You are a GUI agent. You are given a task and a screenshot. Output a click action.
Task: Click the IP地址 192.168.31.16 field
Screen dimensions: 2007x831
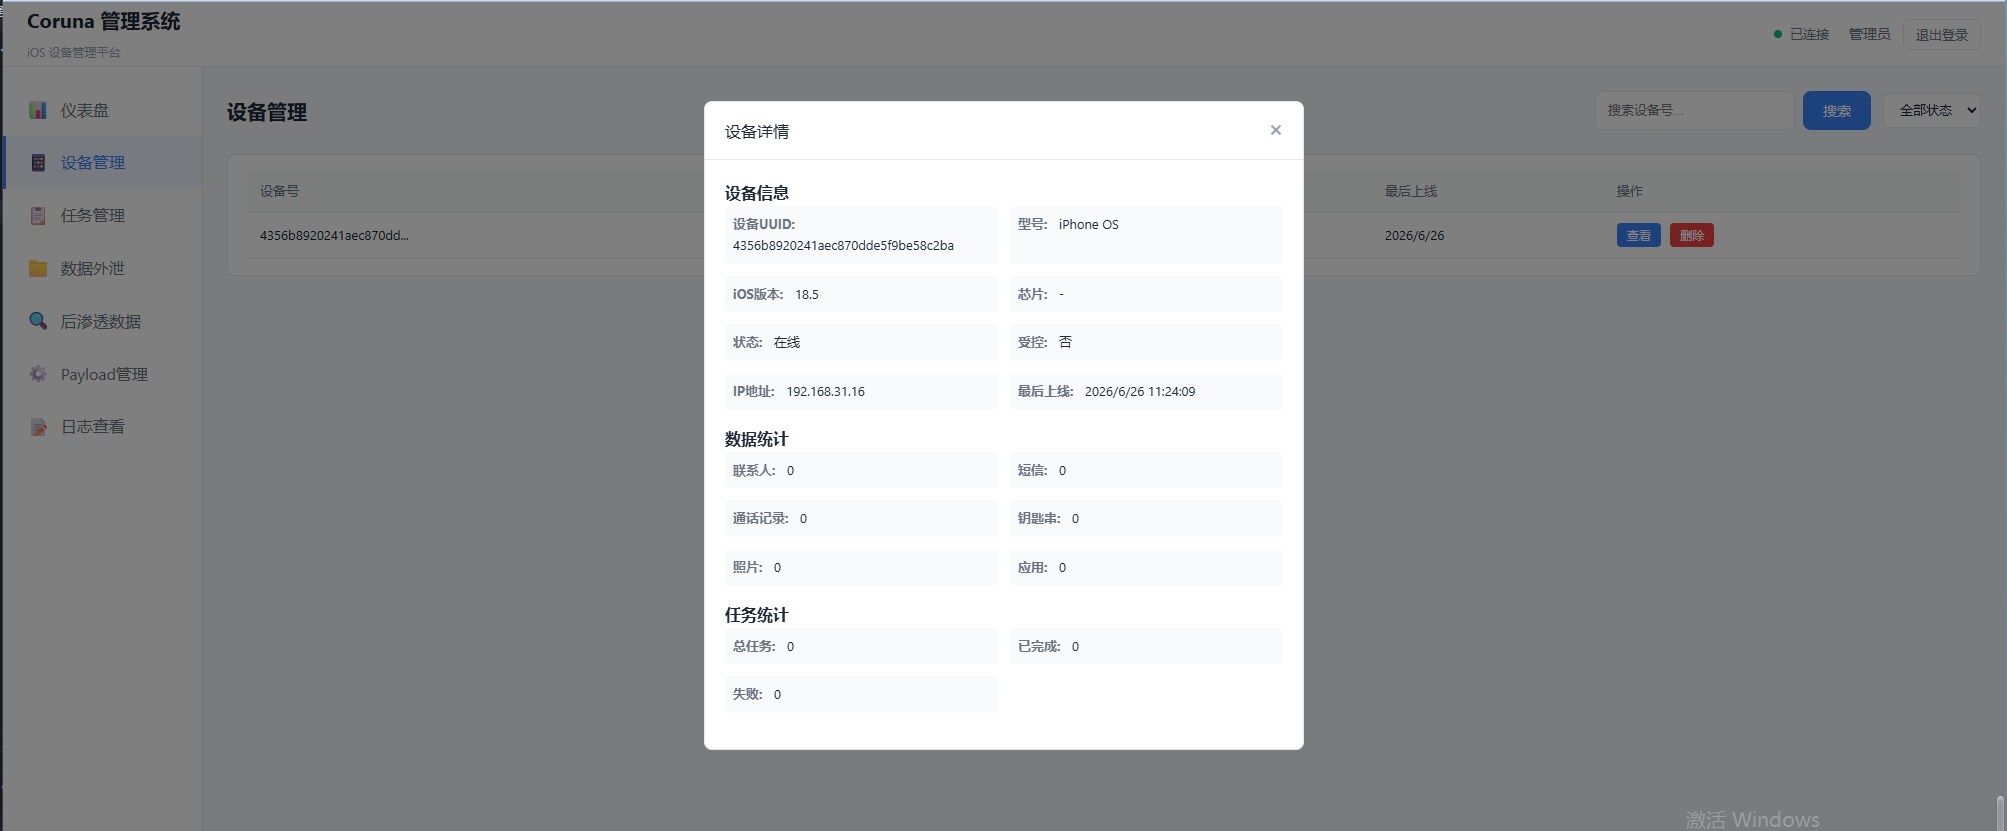coord(861,391)
